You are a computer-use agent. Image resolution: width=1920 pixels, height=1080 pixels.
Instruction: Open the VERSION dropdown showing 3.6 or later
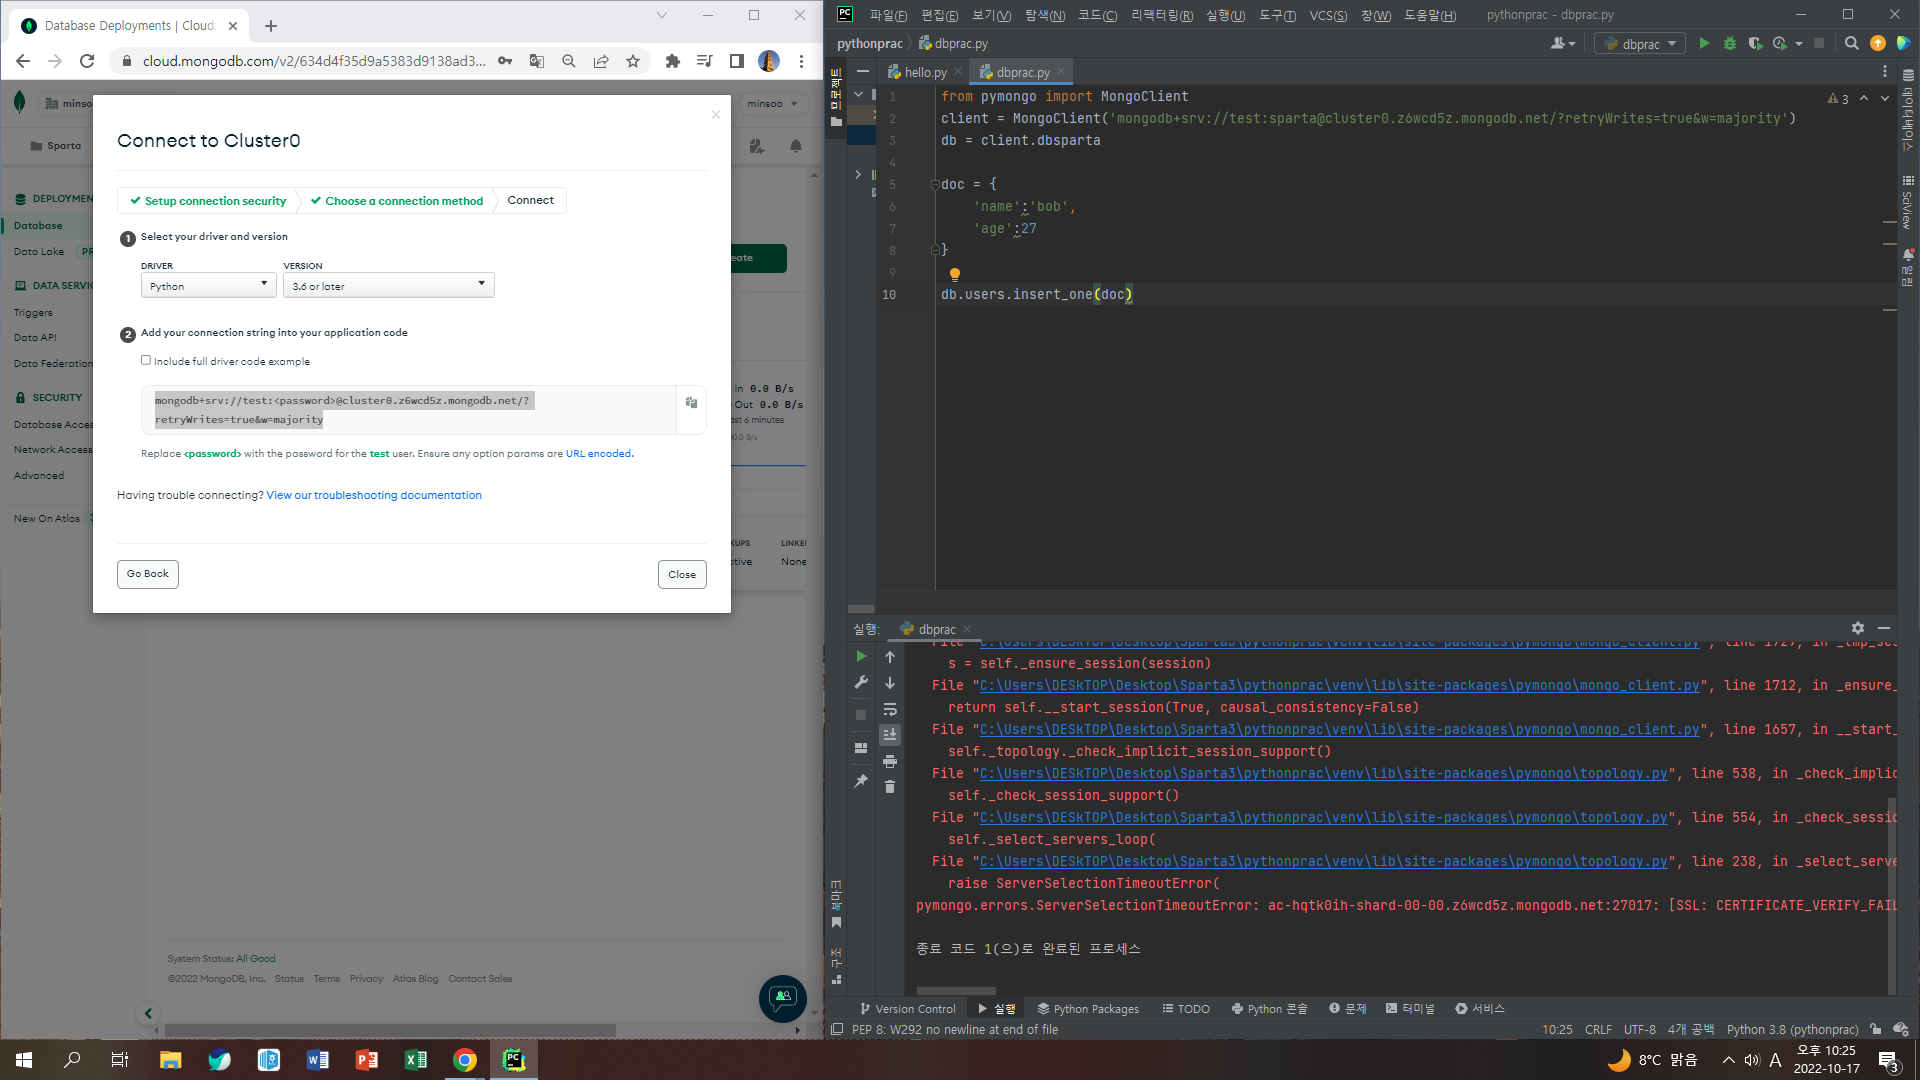pyautogui.click(x=389, y=285)
